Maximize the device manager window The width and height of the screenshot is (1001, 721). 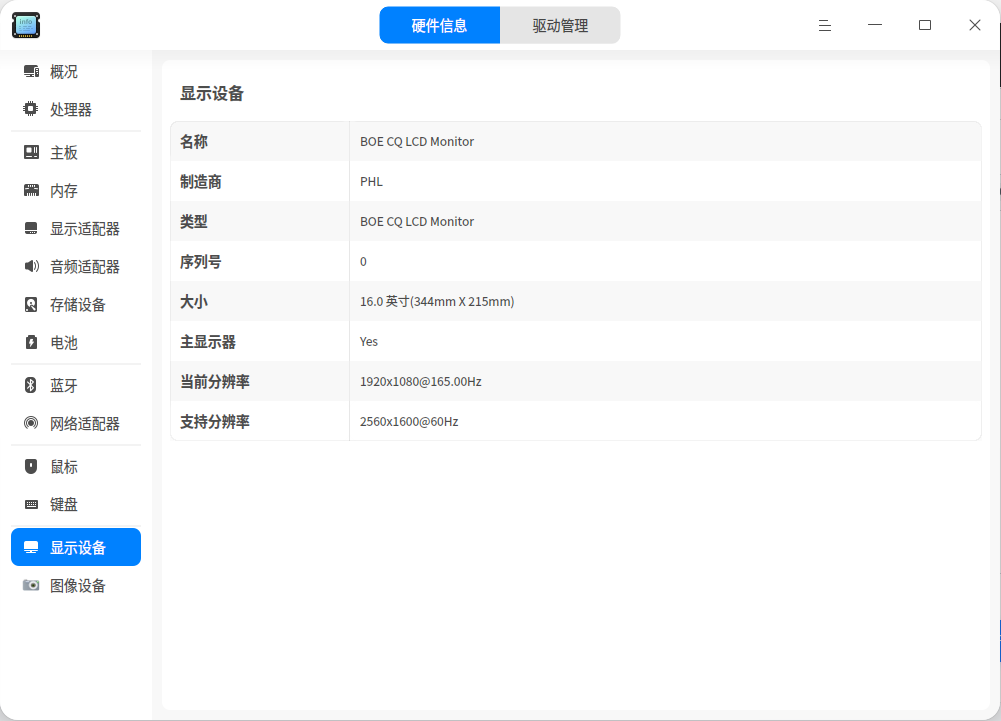click(x=924, y=26)
